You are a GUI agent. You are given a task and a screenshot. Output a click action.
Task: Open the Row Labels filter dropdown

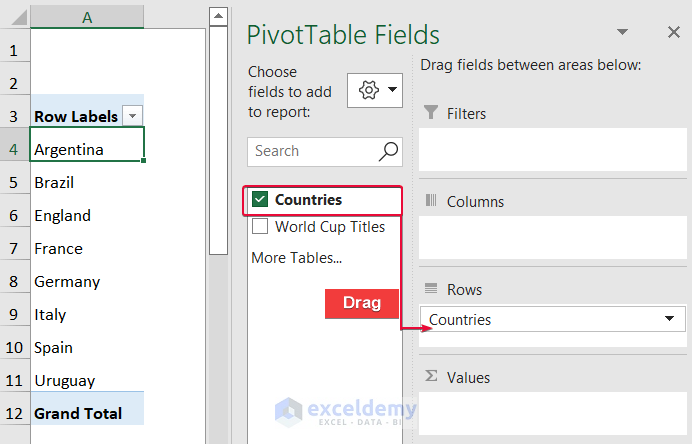pyautogui.click(x=131, y=116)
